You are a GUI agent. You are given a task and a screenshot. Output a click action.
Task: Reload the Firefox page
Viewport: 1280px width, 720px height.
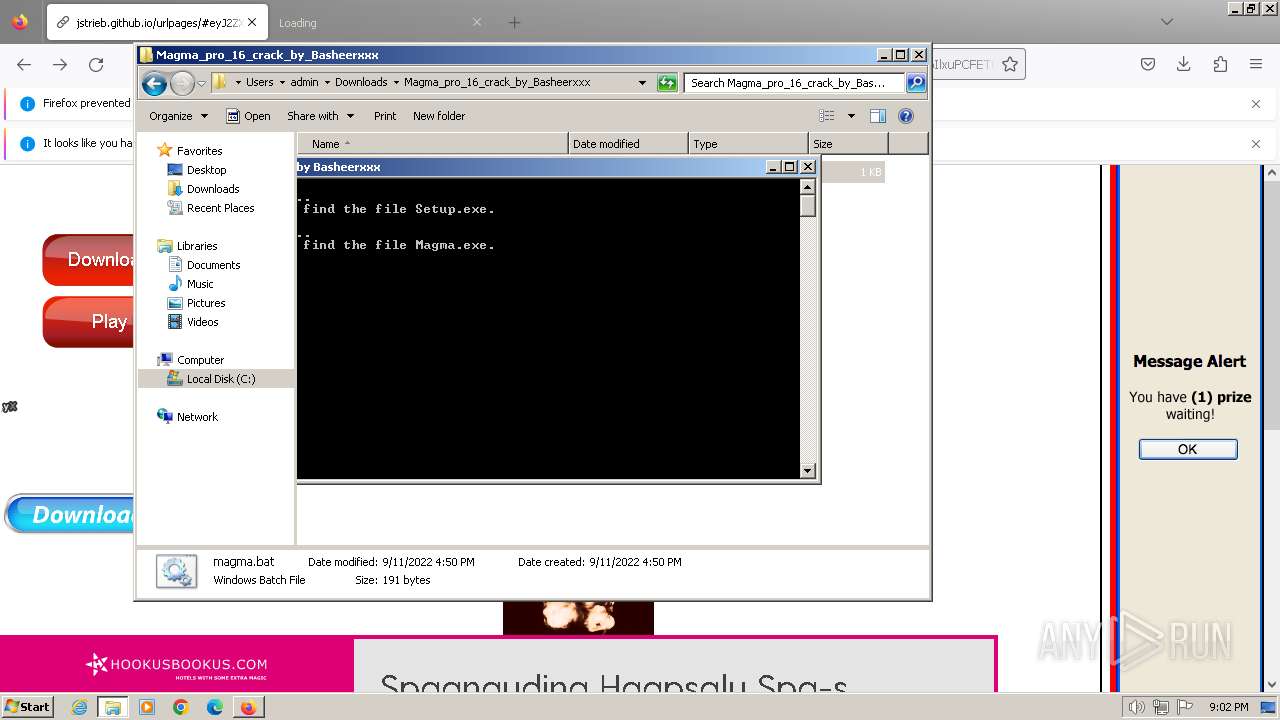(96, 64)
